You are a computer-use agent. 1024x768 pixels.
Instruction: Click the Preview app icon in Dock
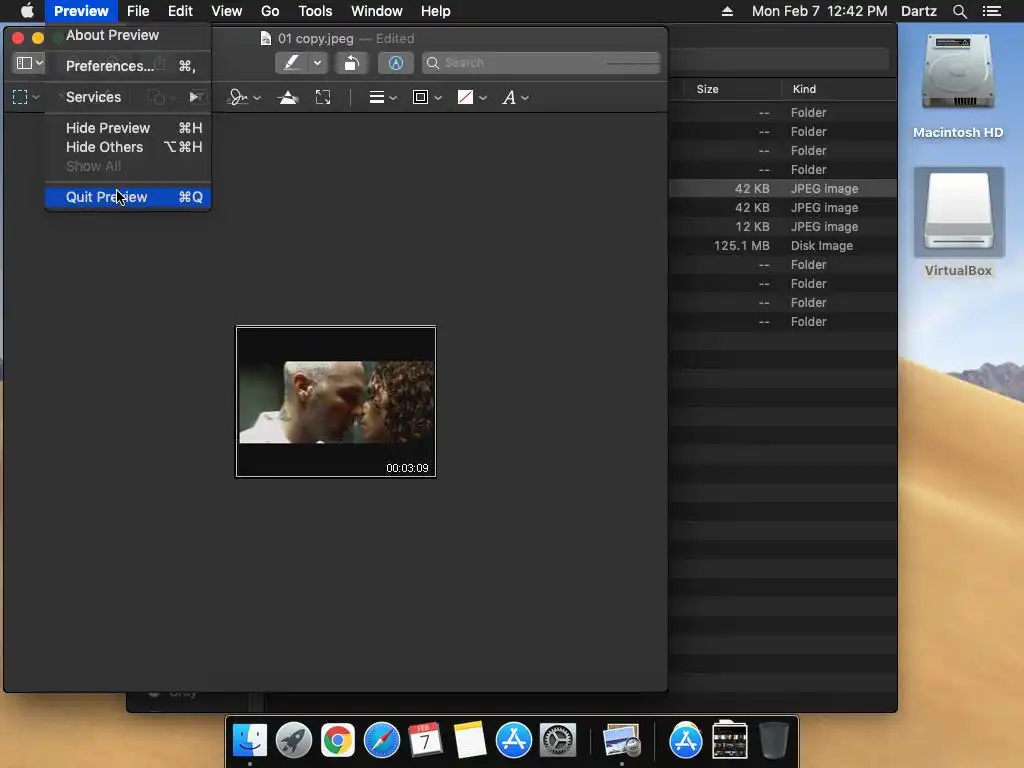tap(622, 741)
